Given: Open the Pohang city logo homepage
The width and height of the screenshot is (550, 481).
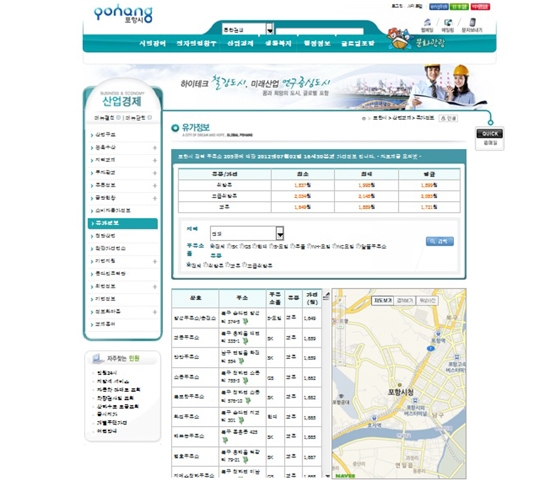Looking at the screenshot, I should pos(123,14).
